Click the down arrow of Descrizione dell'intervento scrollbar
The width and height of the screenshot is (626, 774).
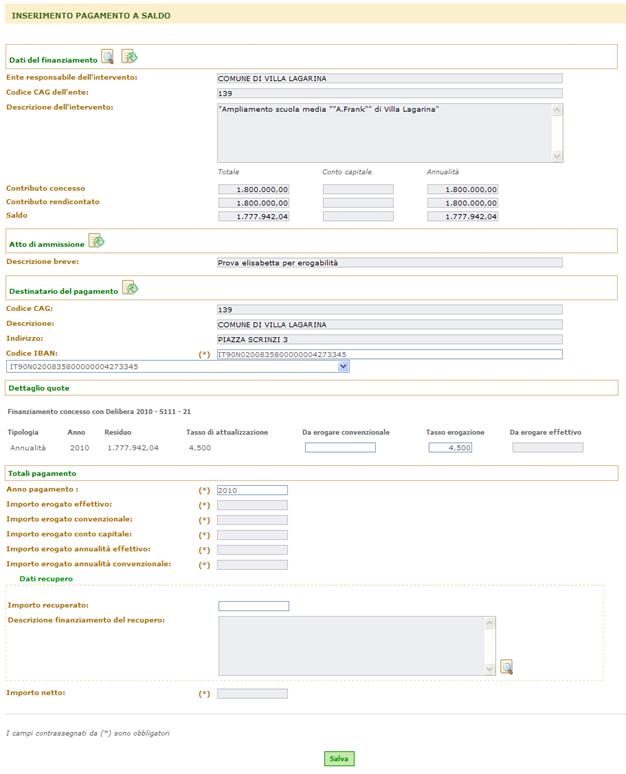tap(557, 156)
